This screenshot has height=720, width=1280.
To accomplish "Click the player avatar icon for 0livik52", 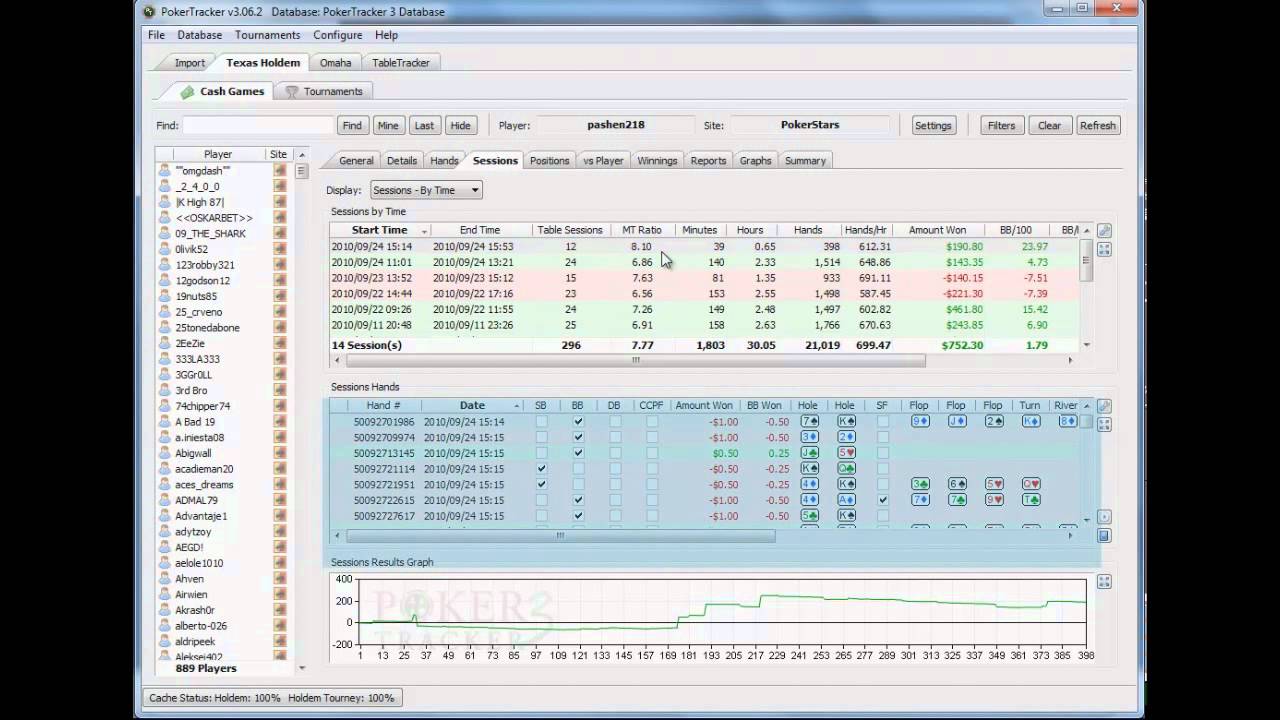I will (x=164, y=249).
